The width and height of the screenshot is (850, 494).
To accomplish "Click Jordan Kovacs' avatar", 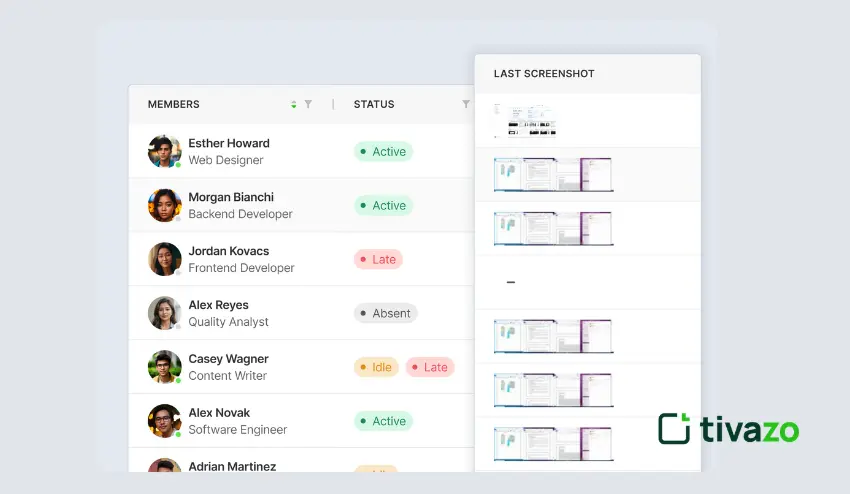I will click(x=164, y=259).
